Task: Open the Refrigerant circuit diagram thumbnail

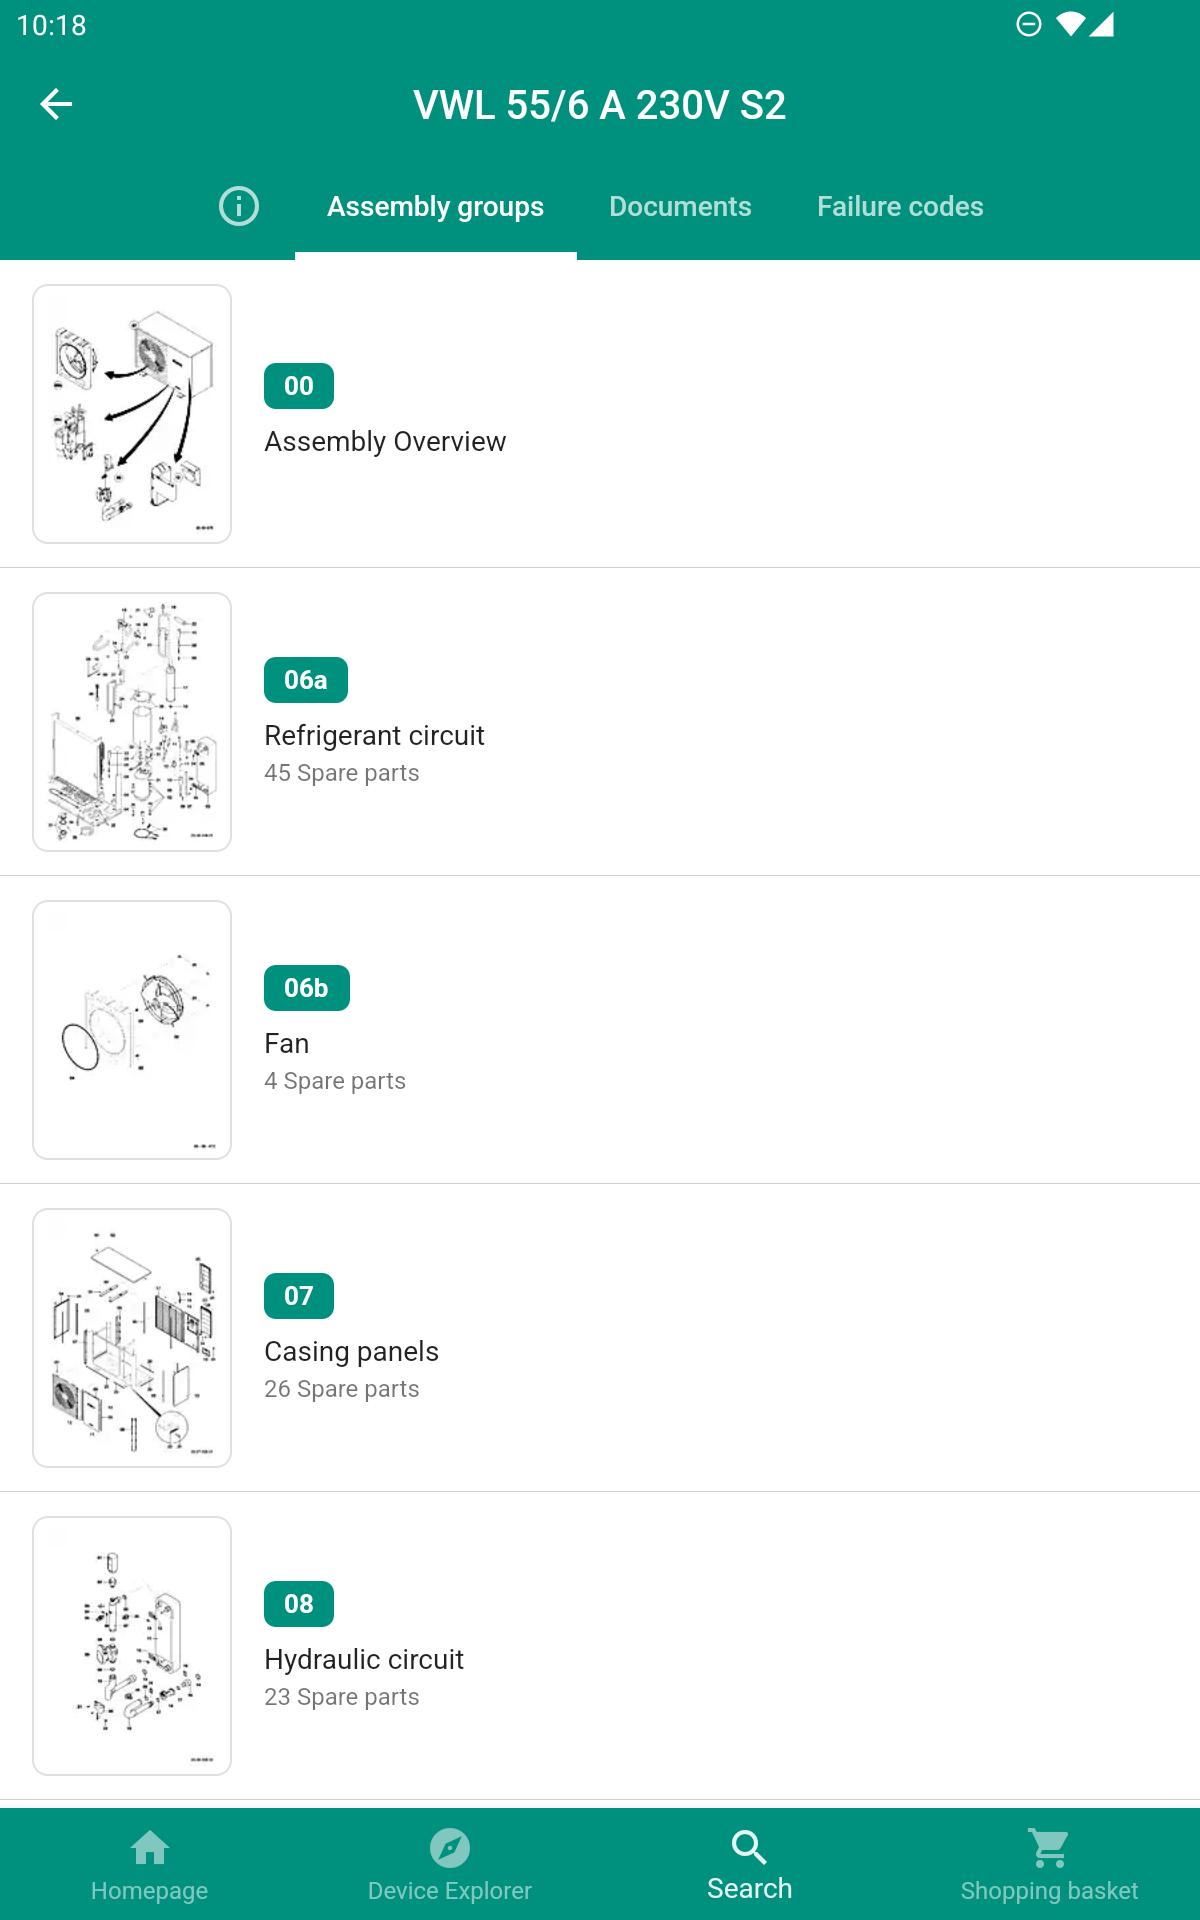Action: pos(132,722)
